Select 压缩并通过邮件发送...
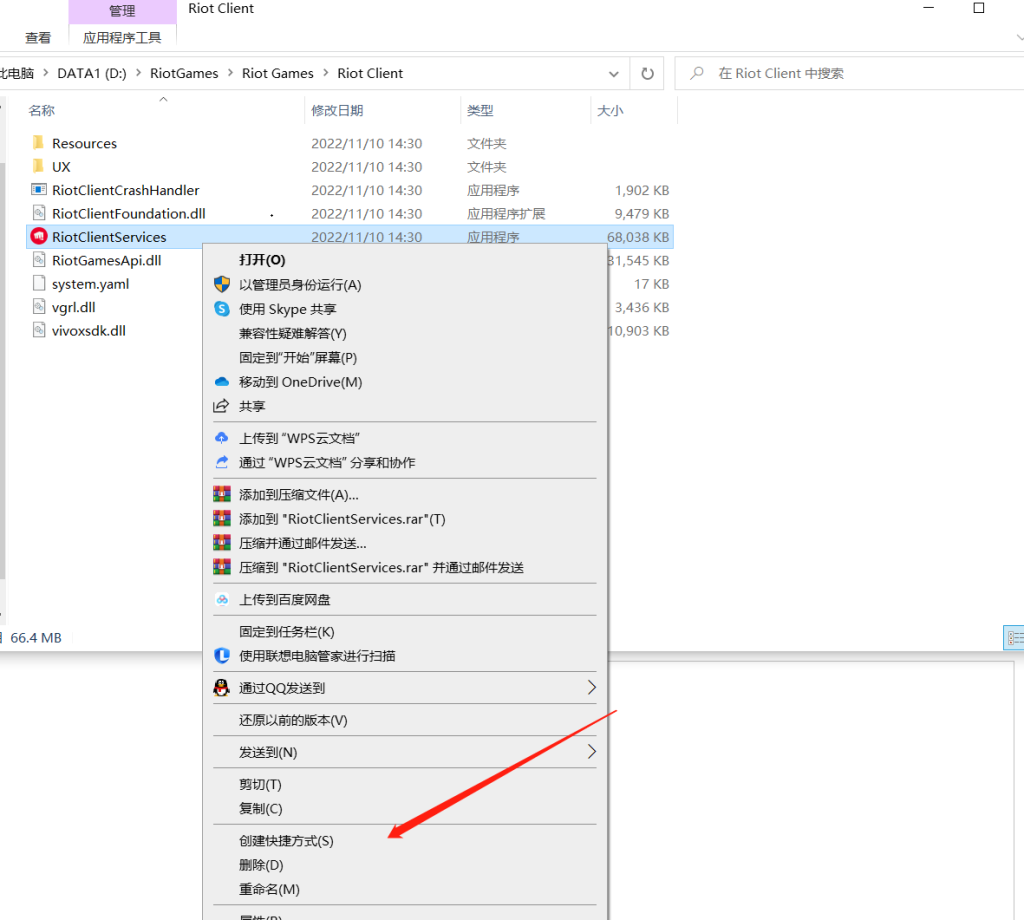 point(302,543)
